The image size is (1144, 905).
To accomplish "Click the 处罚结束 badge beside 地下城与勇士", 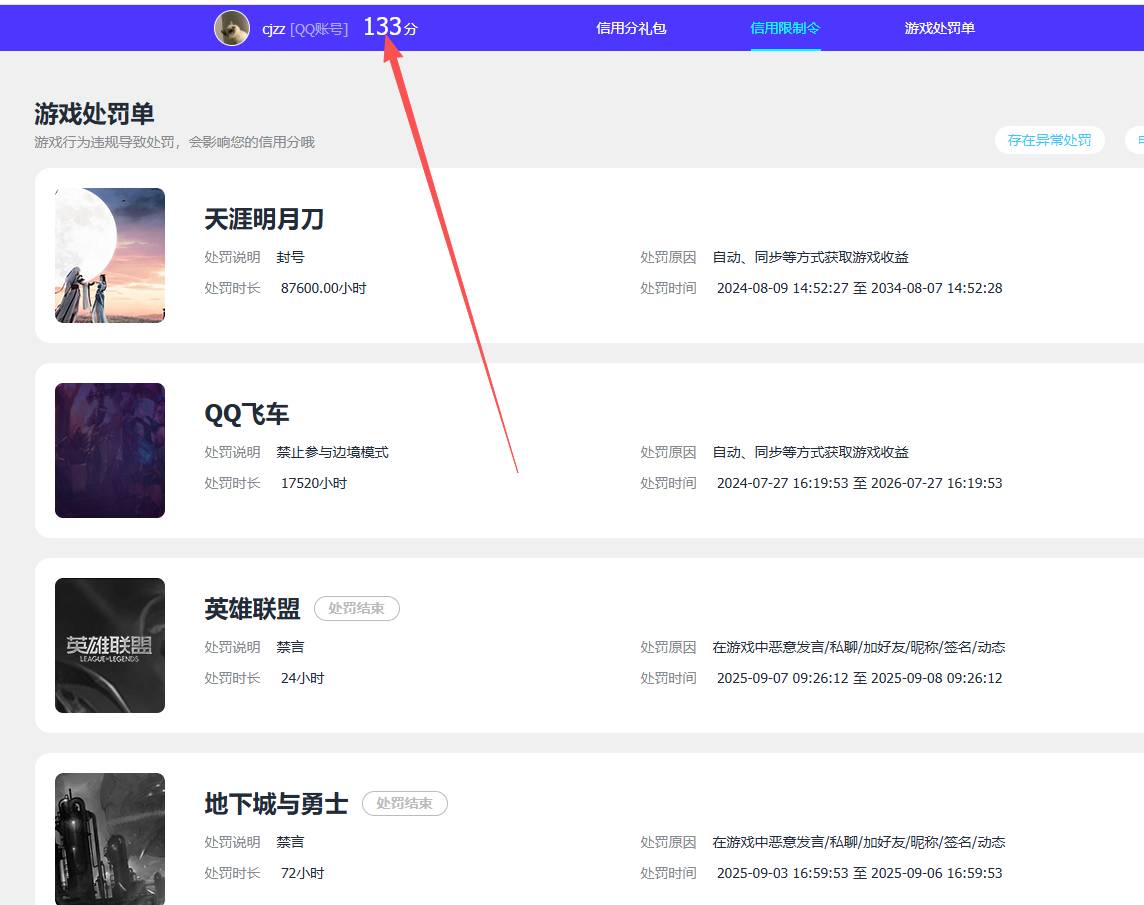I will point(405,803).
